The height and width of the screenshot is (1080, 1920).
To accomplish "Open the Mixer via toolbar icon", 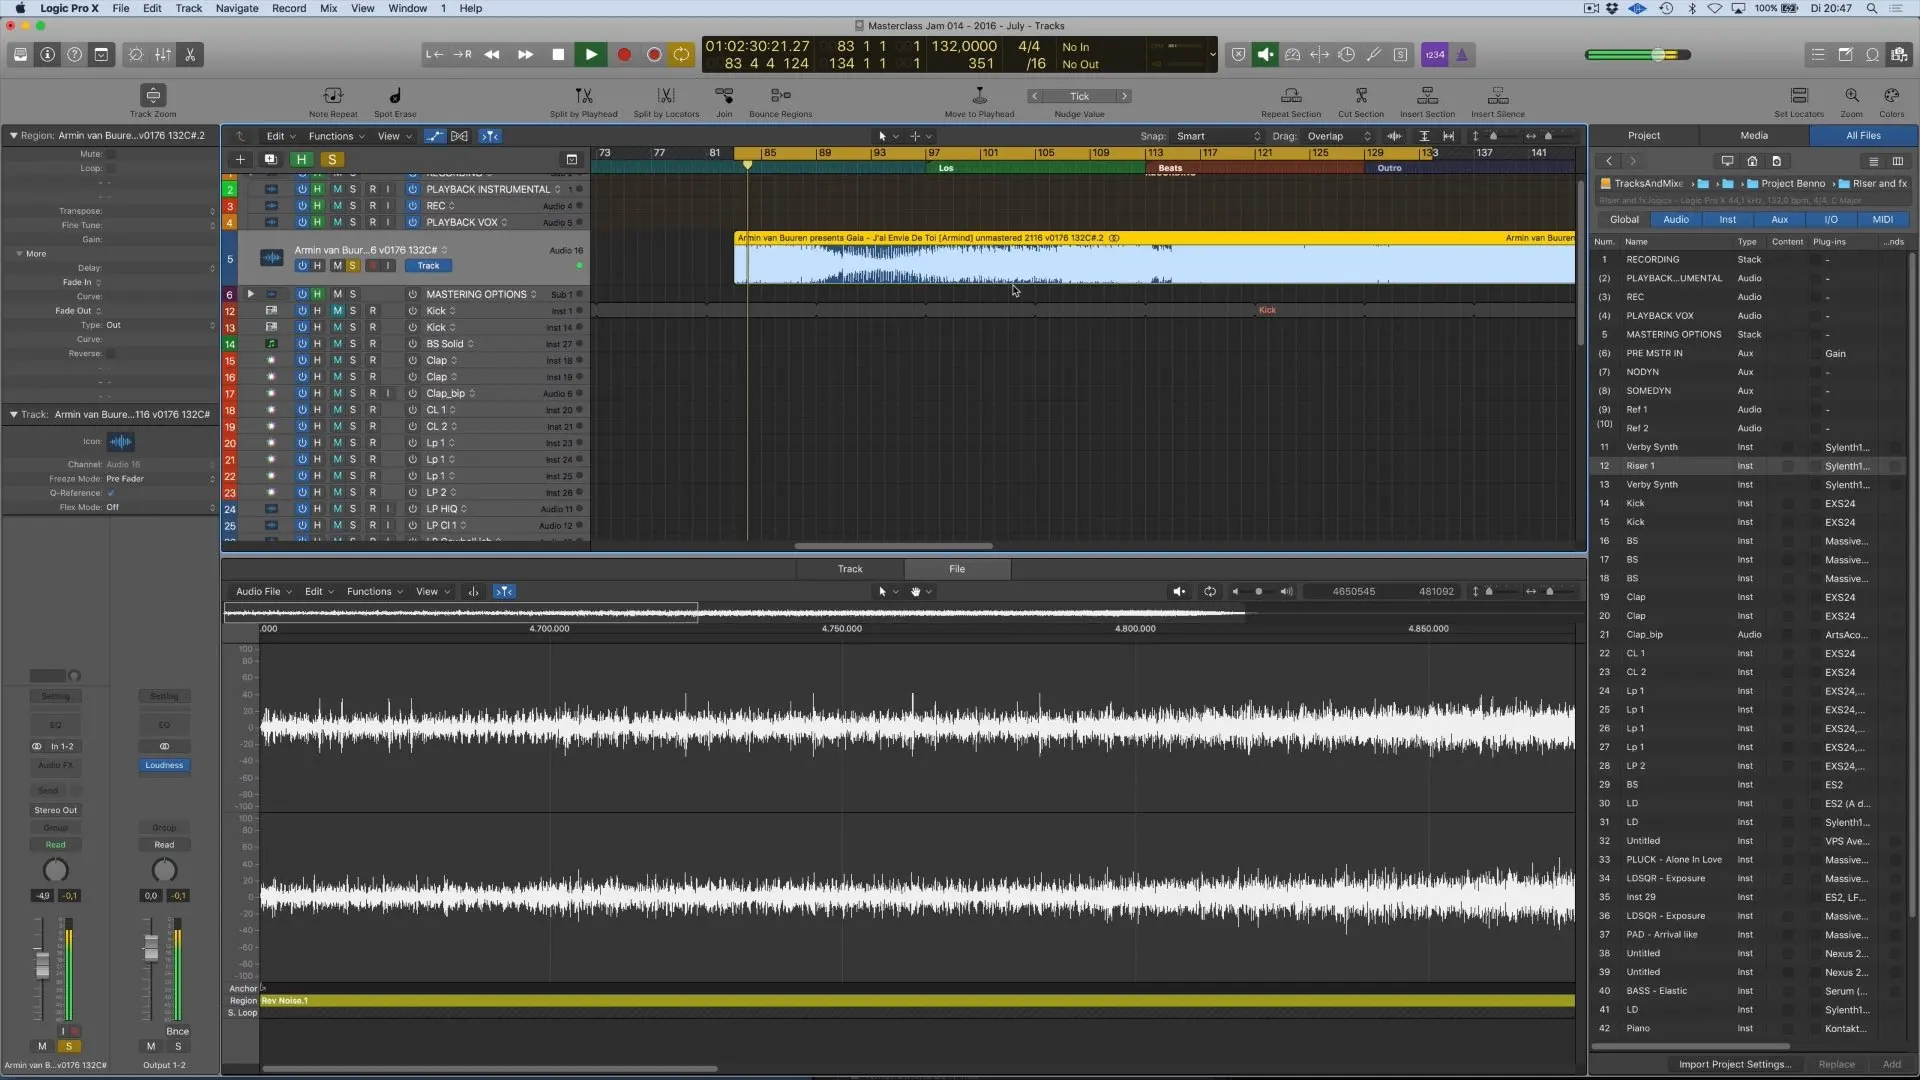I will (163, 55).
